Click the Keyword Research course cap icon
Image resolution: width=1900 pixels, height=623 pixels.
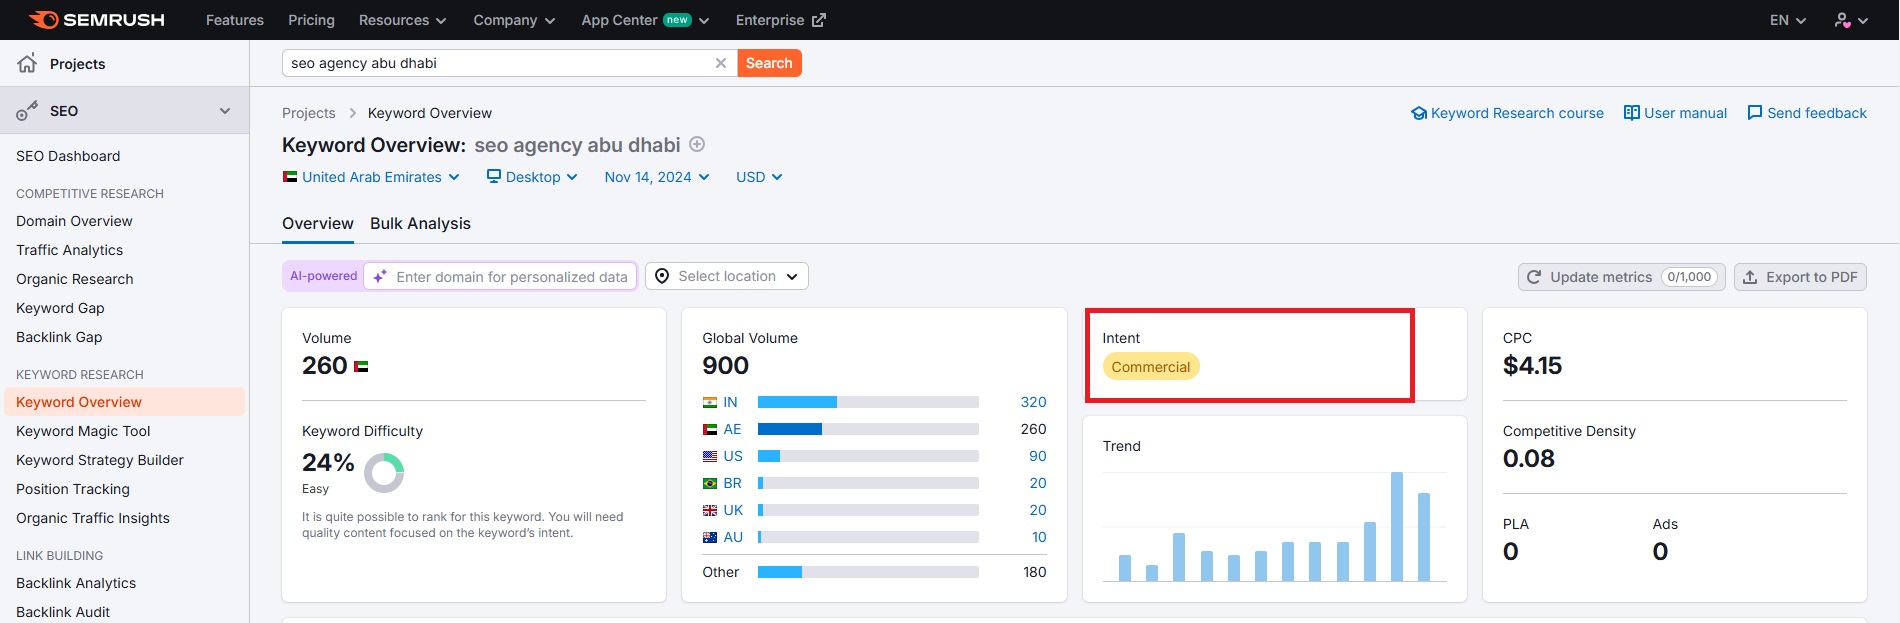click(1418, 113)
